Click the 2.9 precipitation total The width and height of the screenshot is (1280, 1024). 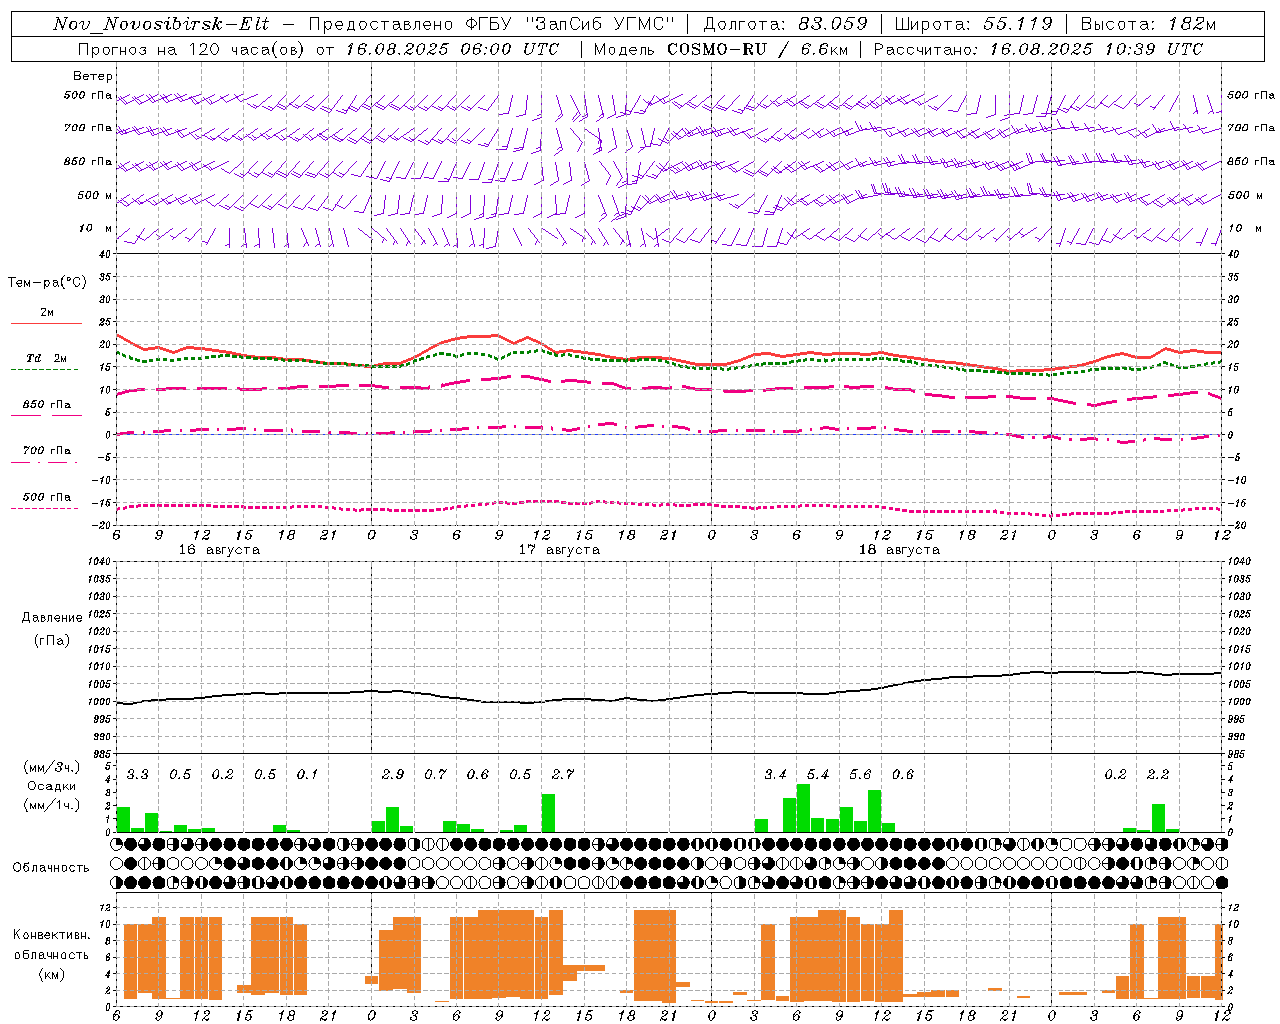click(393, 774)
